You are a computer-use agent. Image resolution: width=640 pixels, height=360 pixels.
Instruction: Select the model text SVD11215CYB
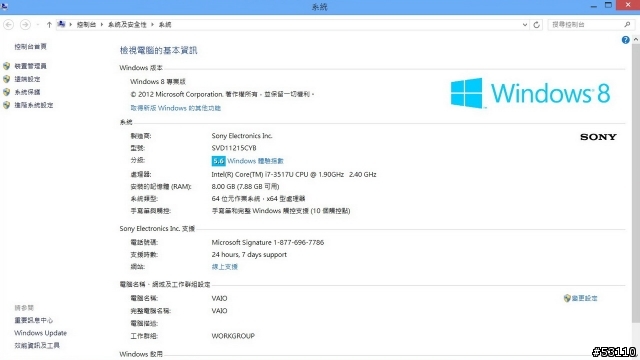point(234,148)
